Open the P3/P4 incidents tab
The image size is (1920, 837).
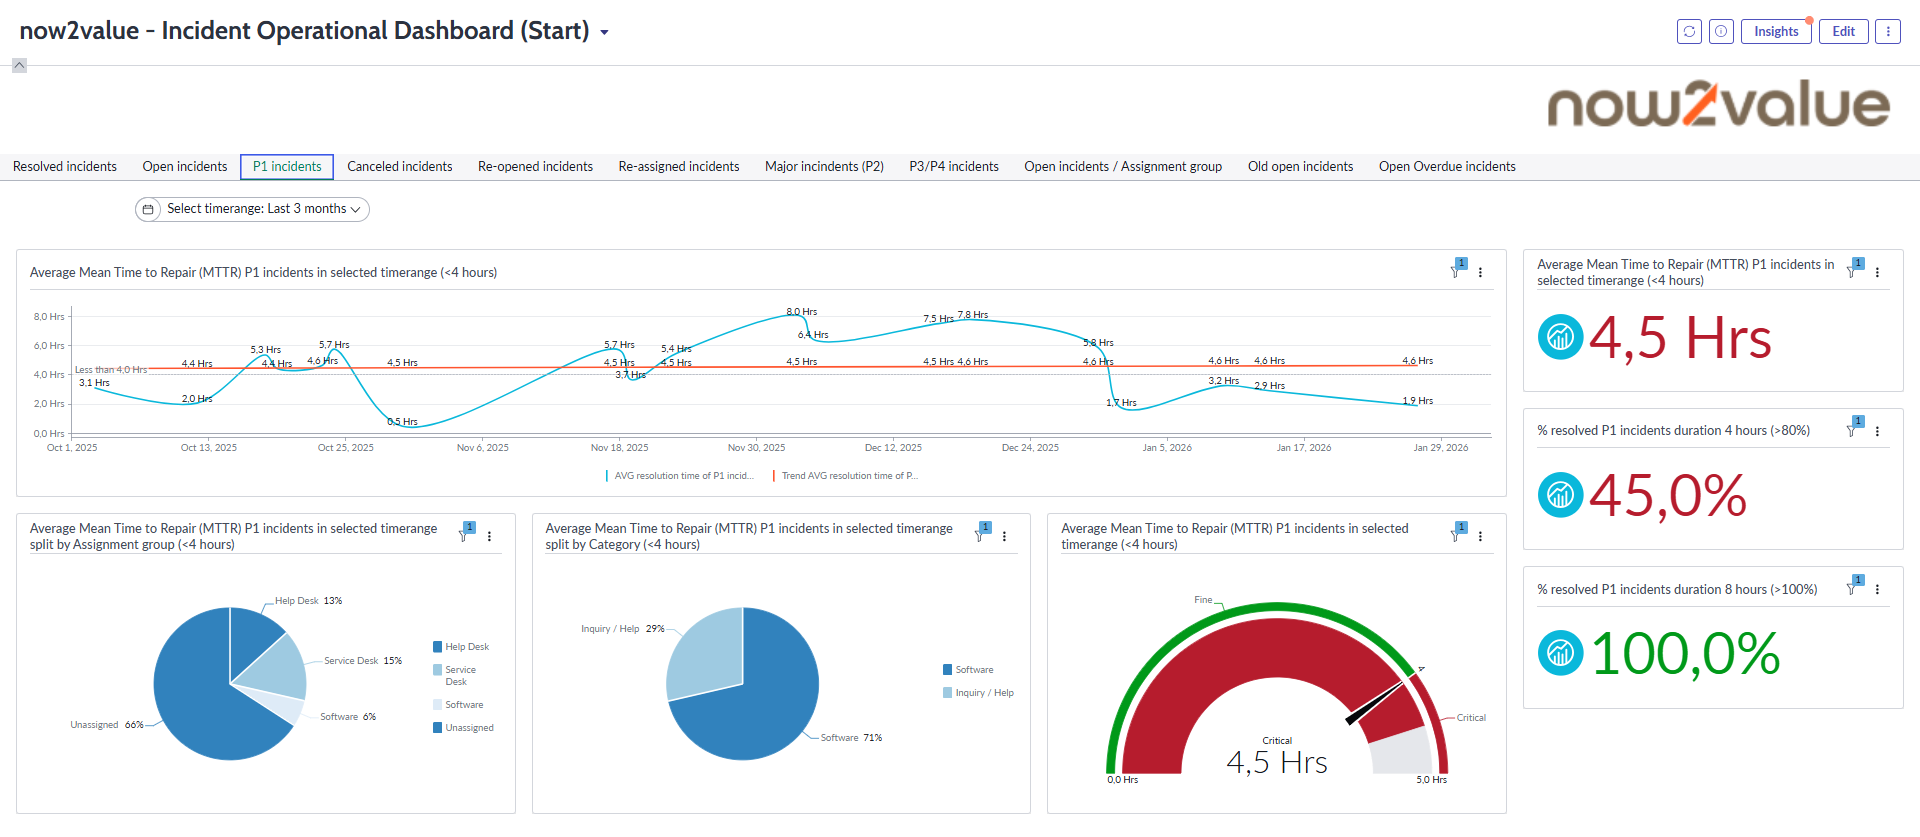[954, 167]
